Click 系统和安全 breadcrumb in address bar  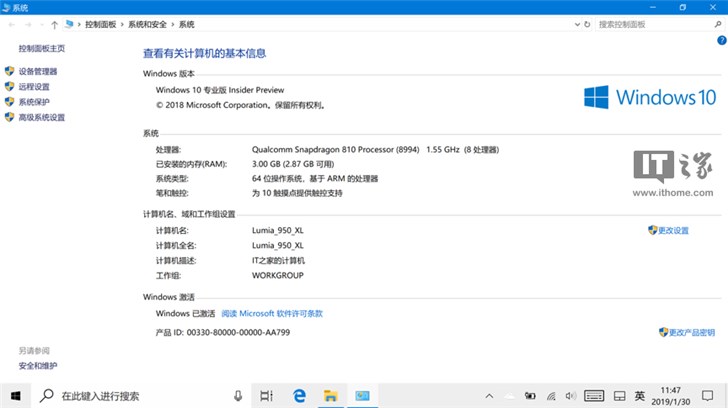click(147, 25)
